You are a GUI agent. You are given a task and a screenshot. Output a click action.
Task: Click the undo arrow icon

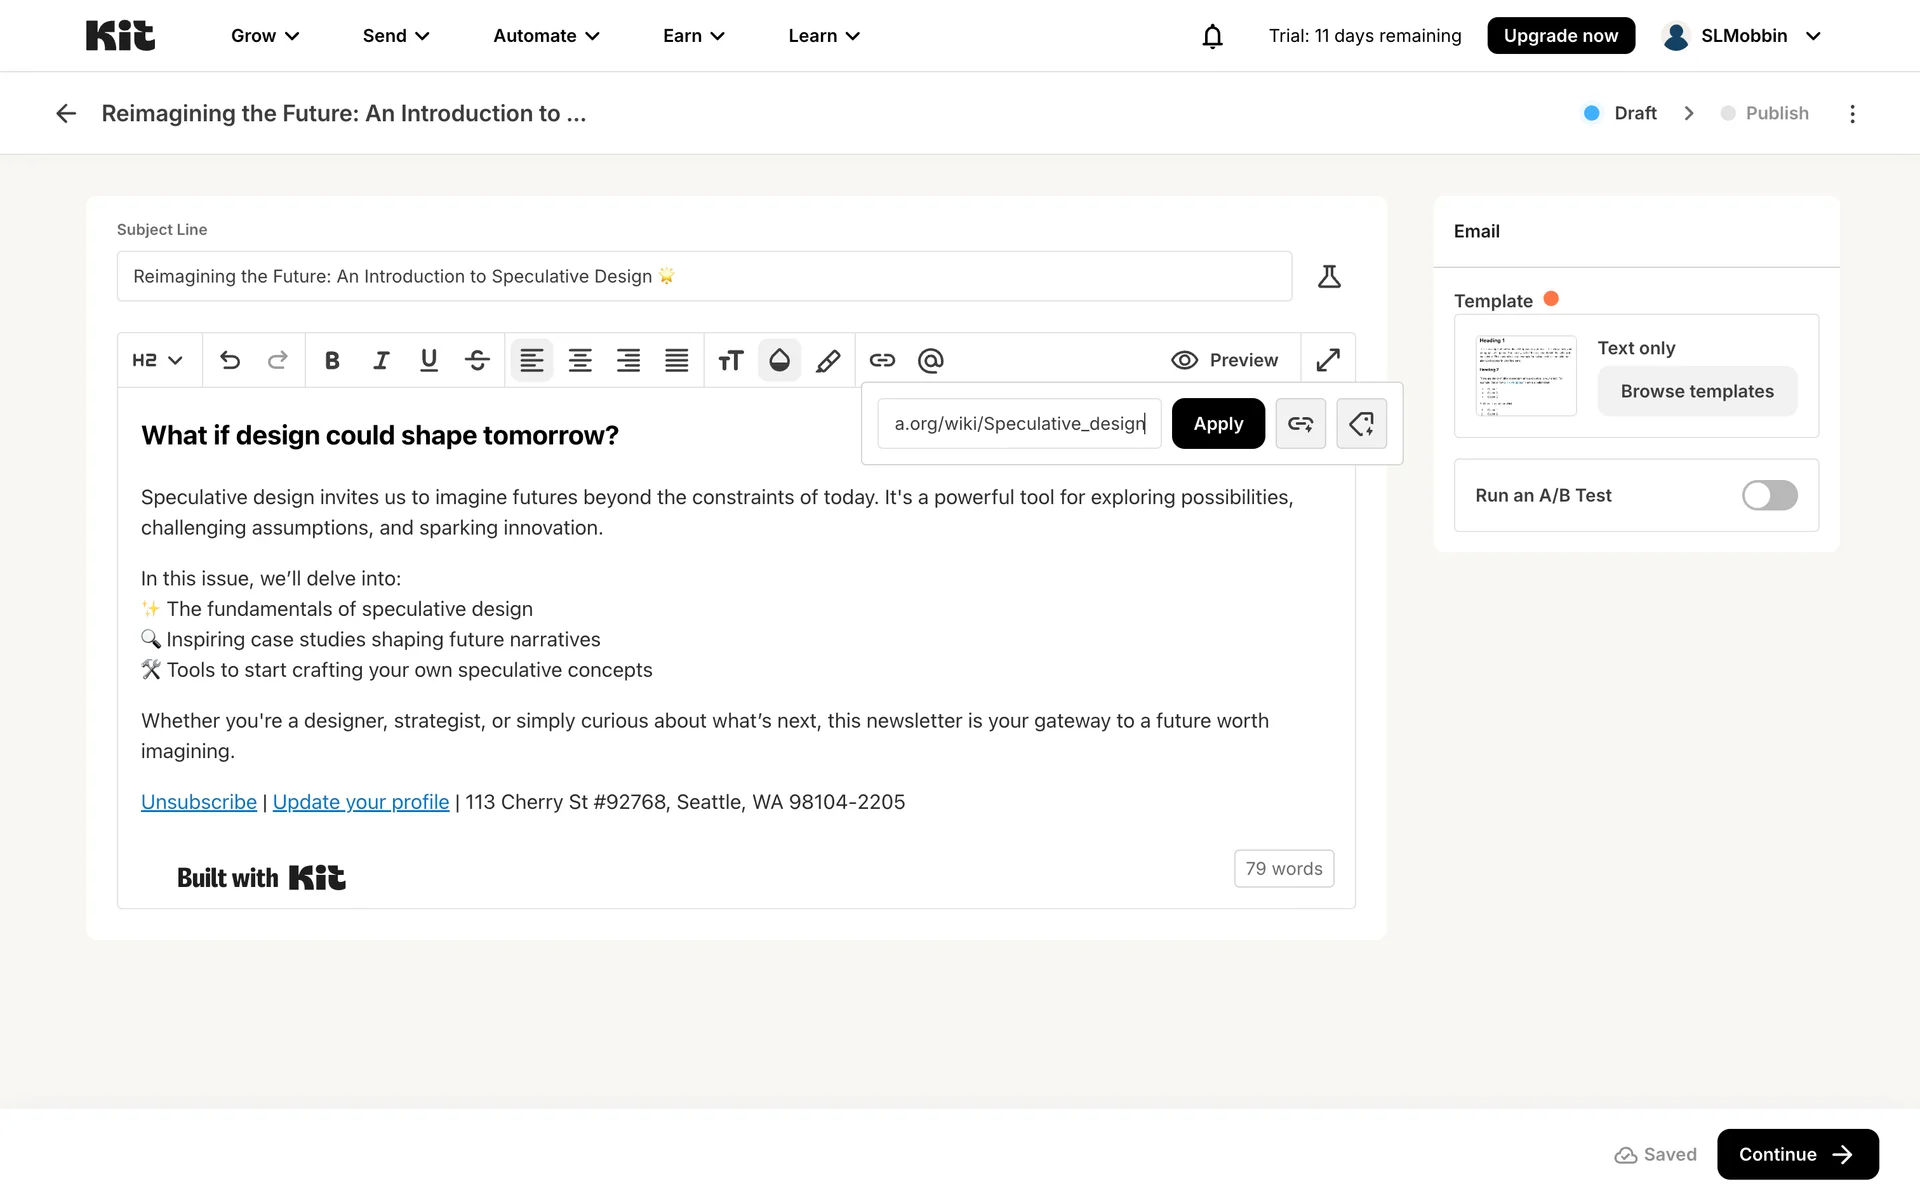[230, 360]
